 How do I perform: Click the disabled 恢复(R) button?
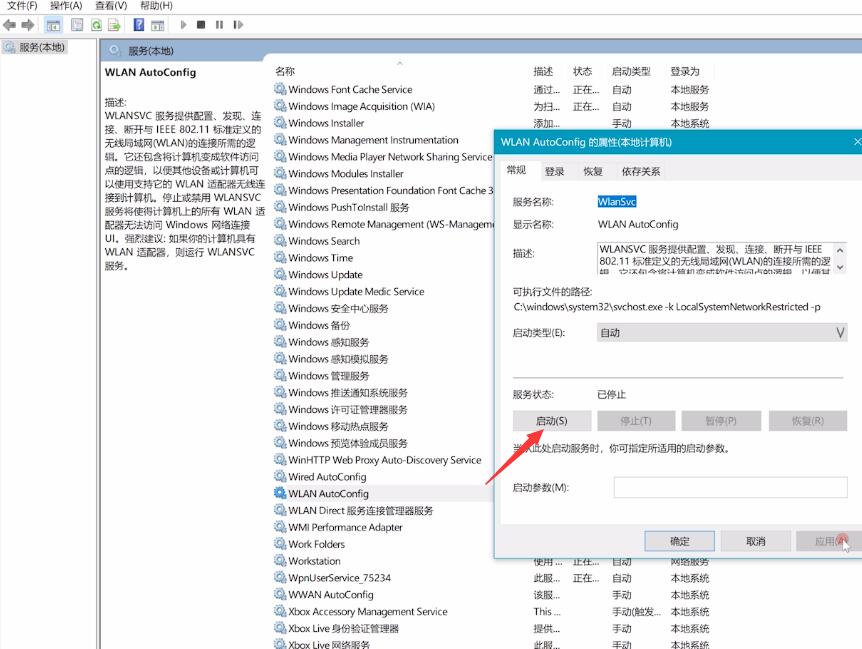808,421
